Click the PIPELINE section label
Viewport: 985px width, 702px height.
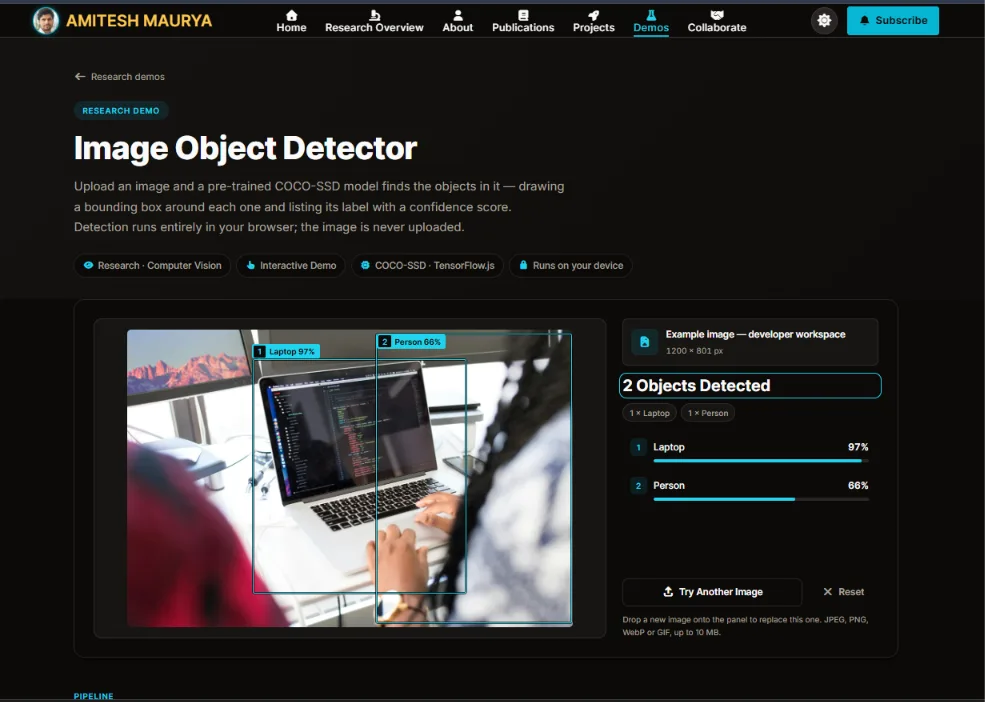(x=94, y=696)
